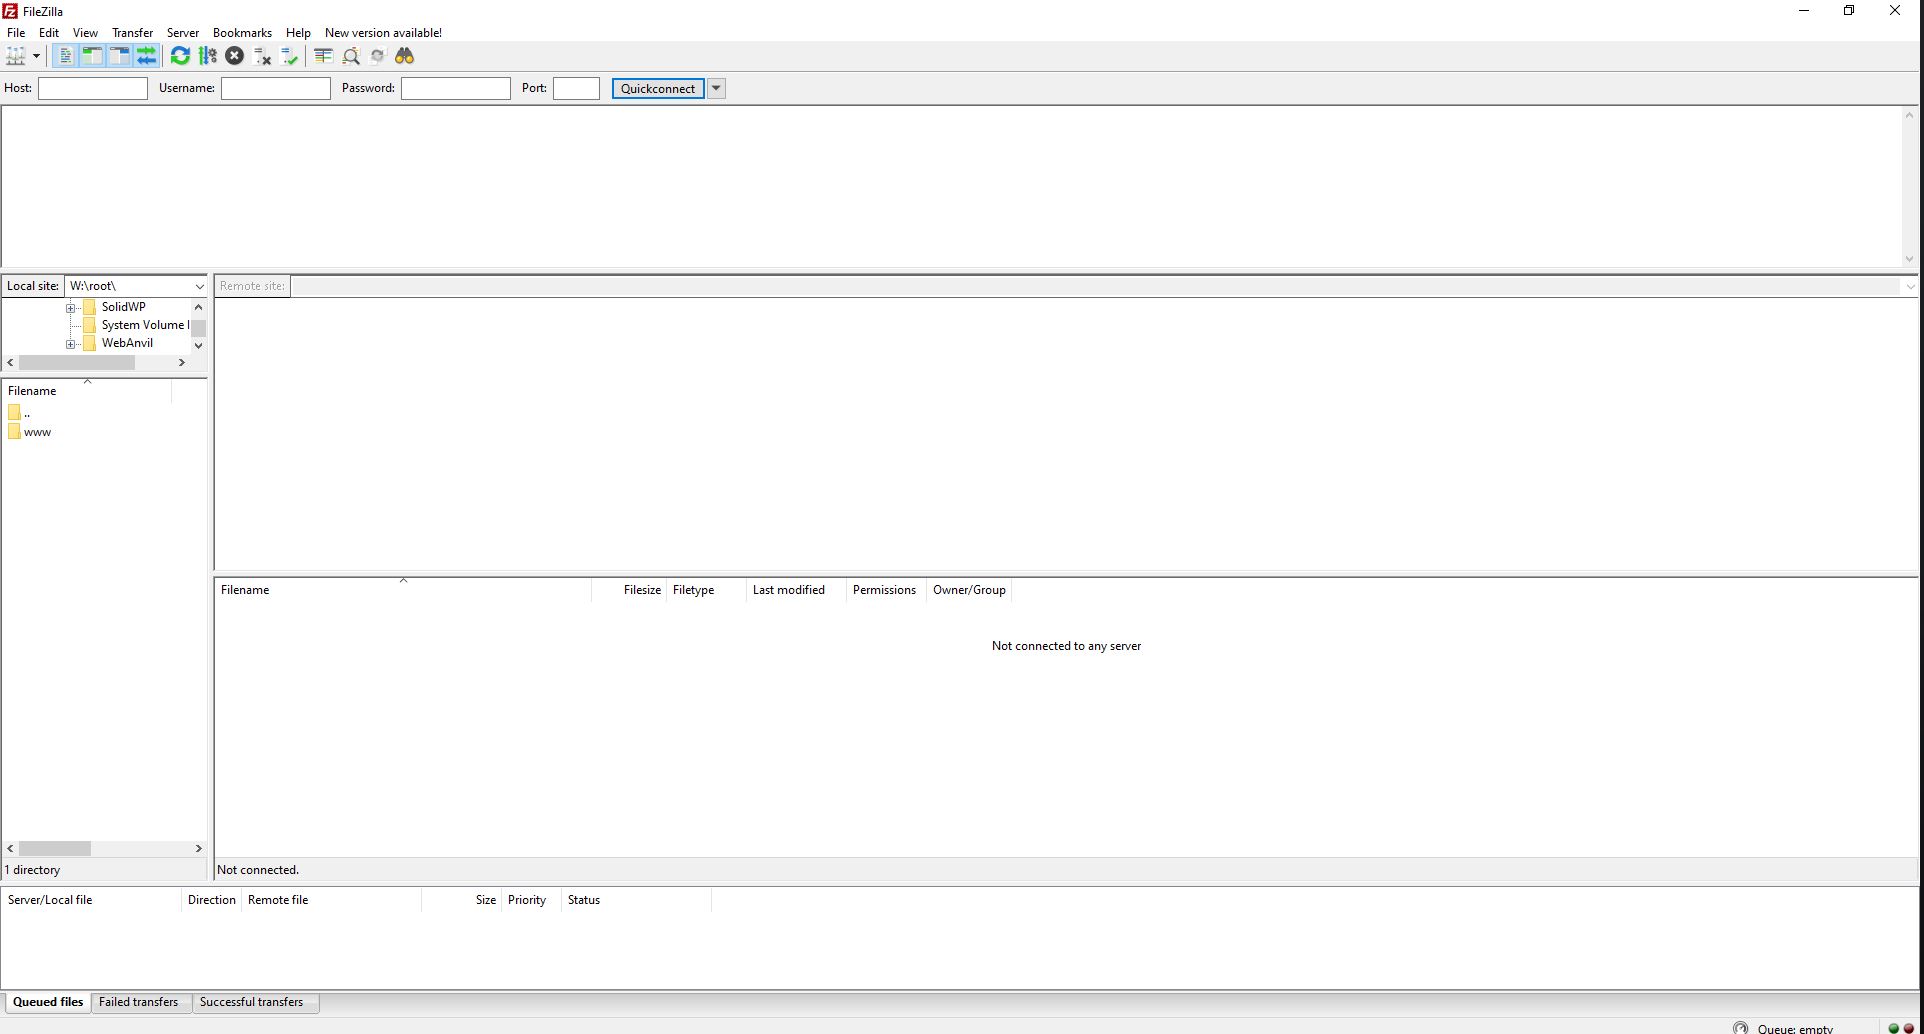This screenshot has height=1034, width=1924.
Task: Compare local and remote directories
Action: click(351, 56)
